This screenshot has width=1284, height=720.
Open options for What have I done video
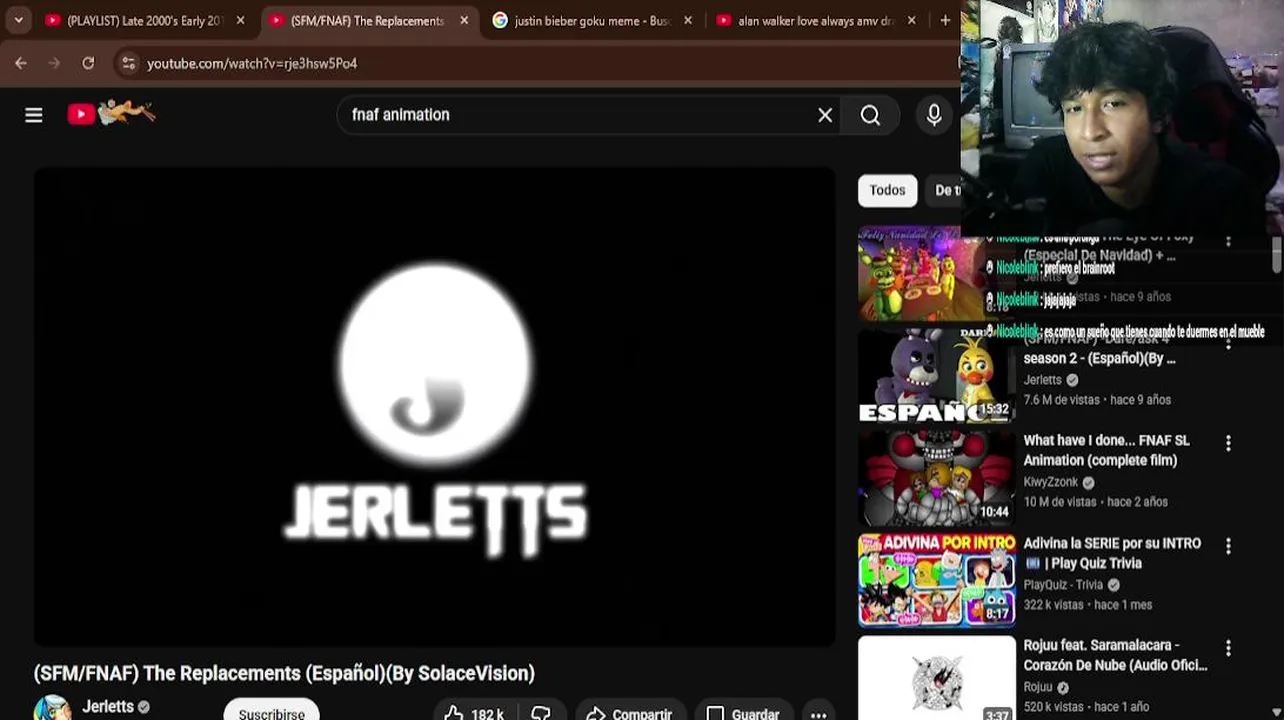tap(1228, 443)
